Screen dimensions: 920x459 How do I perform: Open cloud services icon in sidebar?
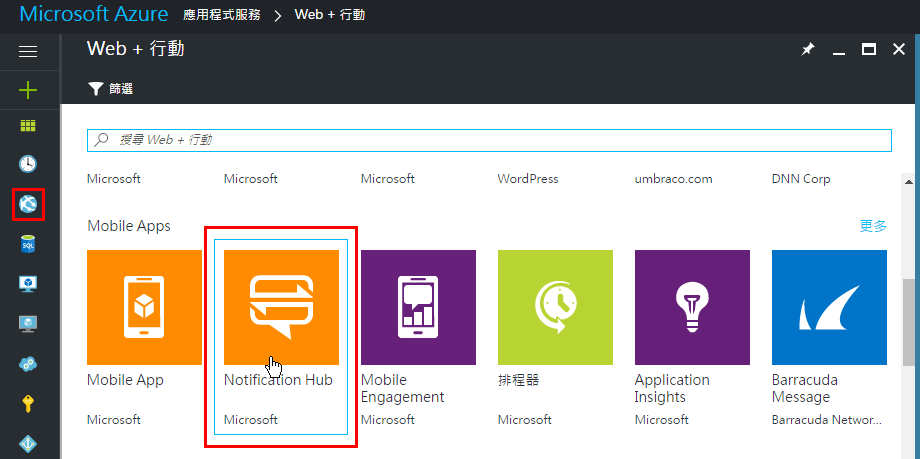pos(28,364)
